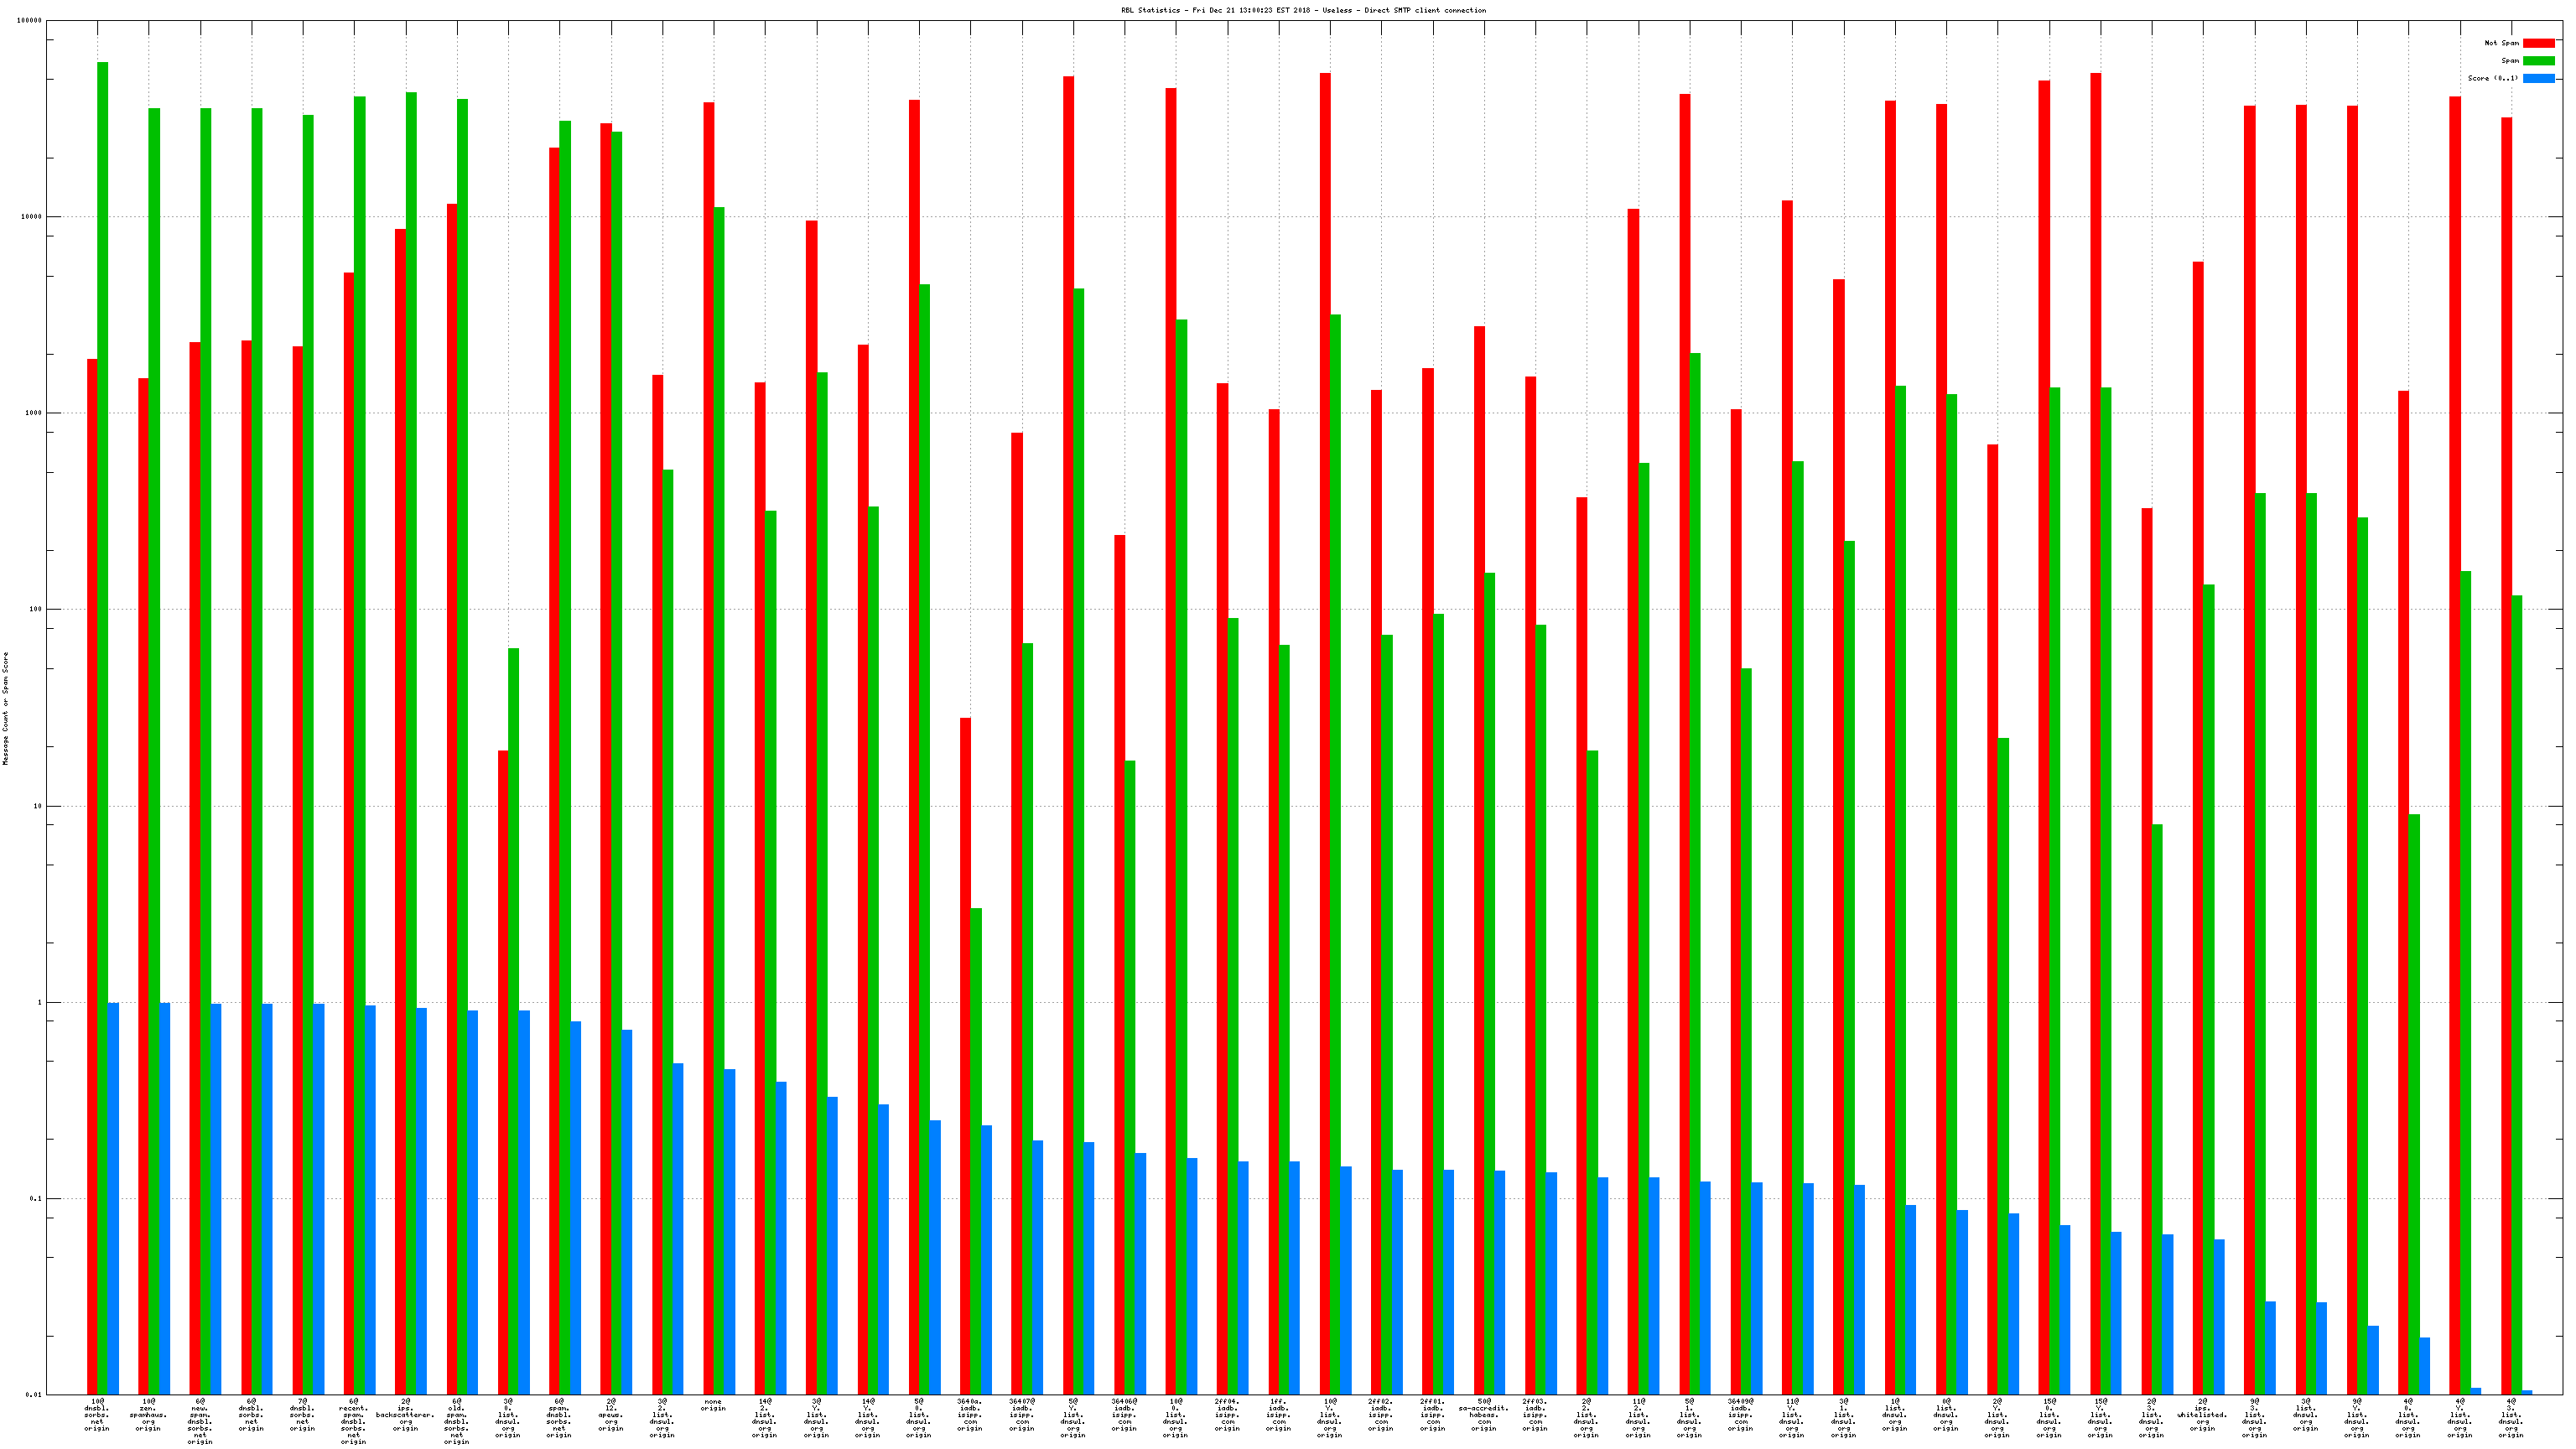The image size is (2576, 1449).
Task: Click the sa-accredit.habeas.com x-axis label
Action: tap(1484, 1415)
